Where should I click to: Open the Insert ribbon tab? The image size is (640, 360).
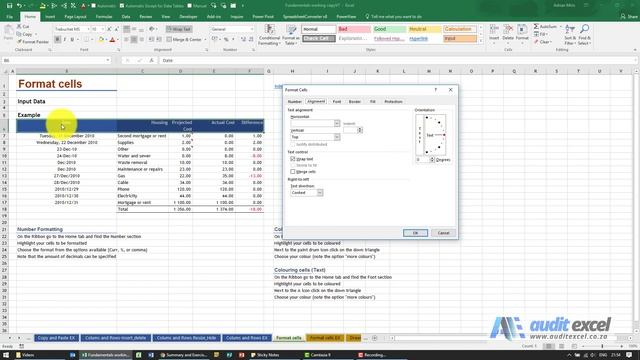coord(50,17)
